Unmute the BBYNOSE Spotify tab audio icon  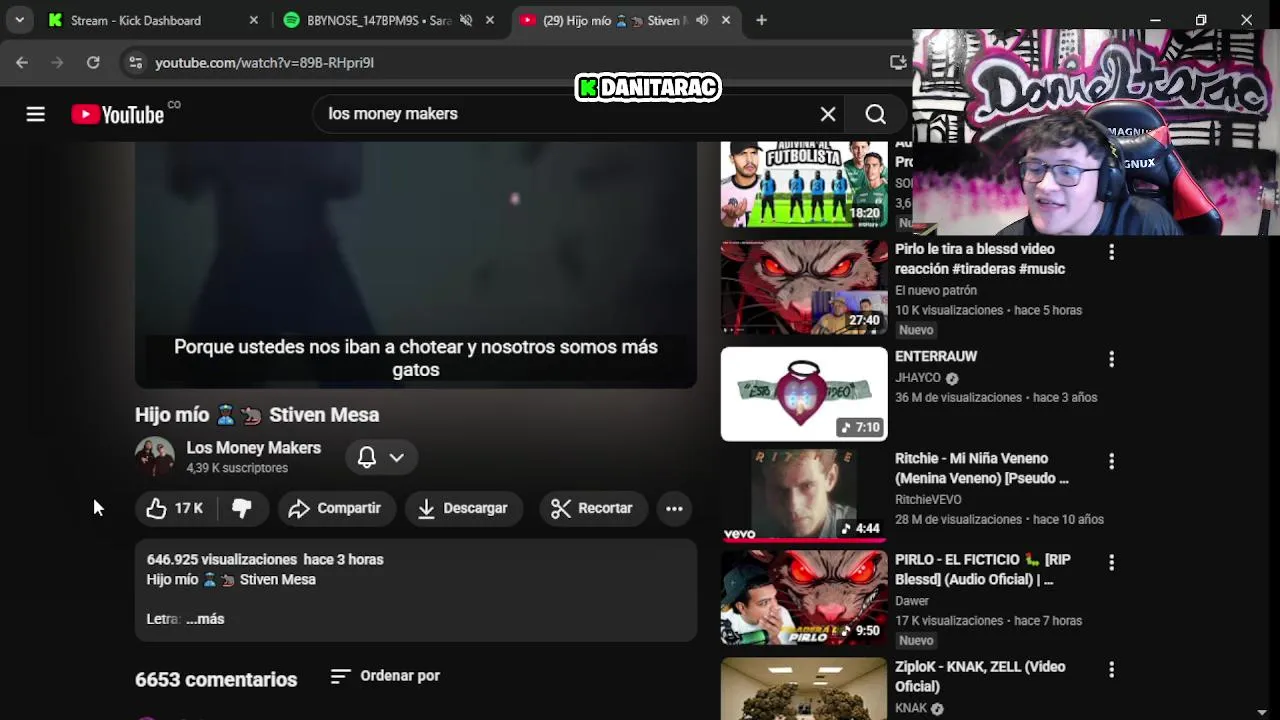tap(466, 20)
